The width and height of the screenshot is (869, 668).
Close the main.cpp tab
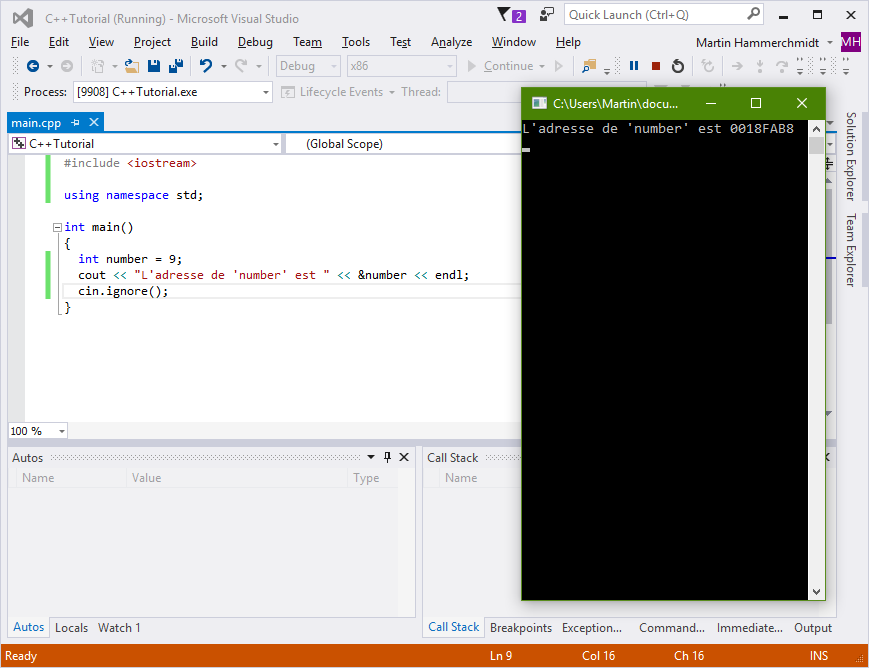click(x=94, y=122)
